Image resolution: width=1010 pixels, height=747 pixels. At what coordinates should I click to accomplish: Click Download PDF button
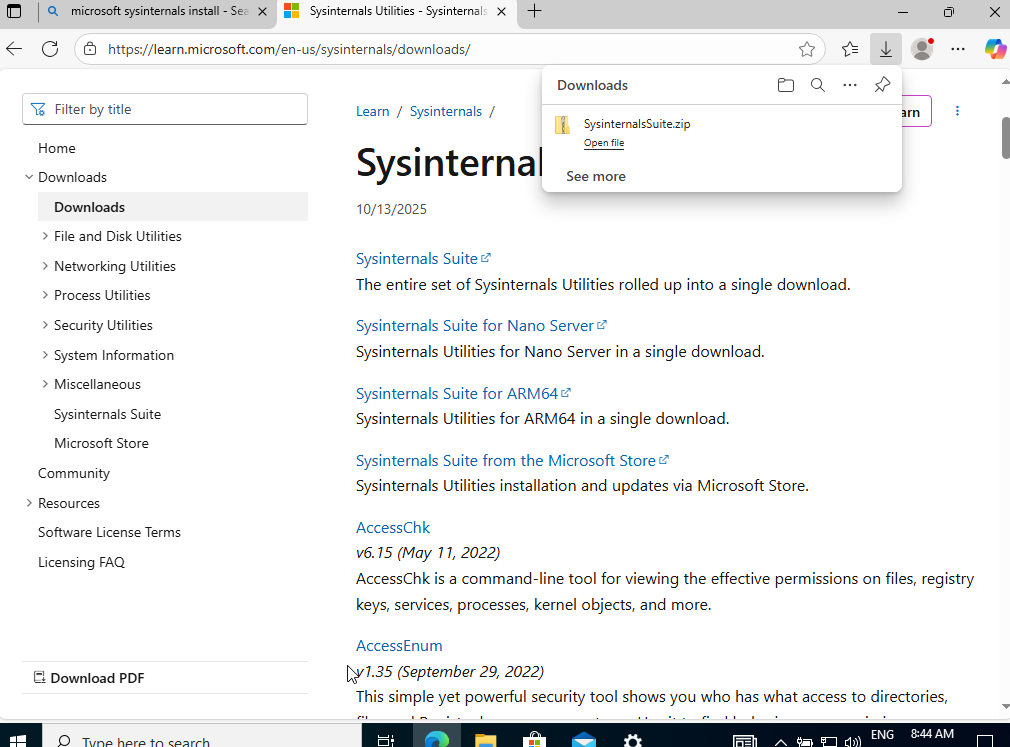pyautogui.click(x=97, y=678)
